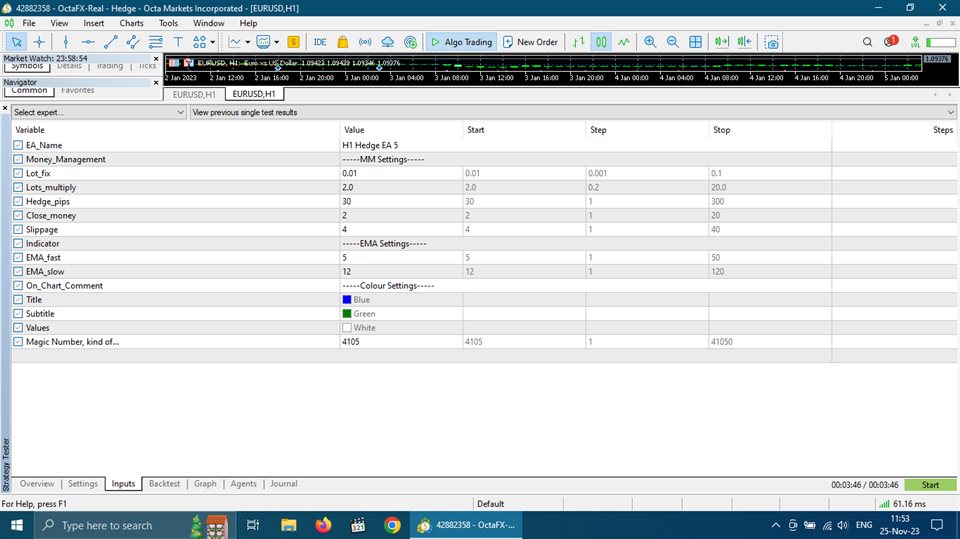Take a chart screenshot camera icon
The image size is (960, 539).
[772, 42]
